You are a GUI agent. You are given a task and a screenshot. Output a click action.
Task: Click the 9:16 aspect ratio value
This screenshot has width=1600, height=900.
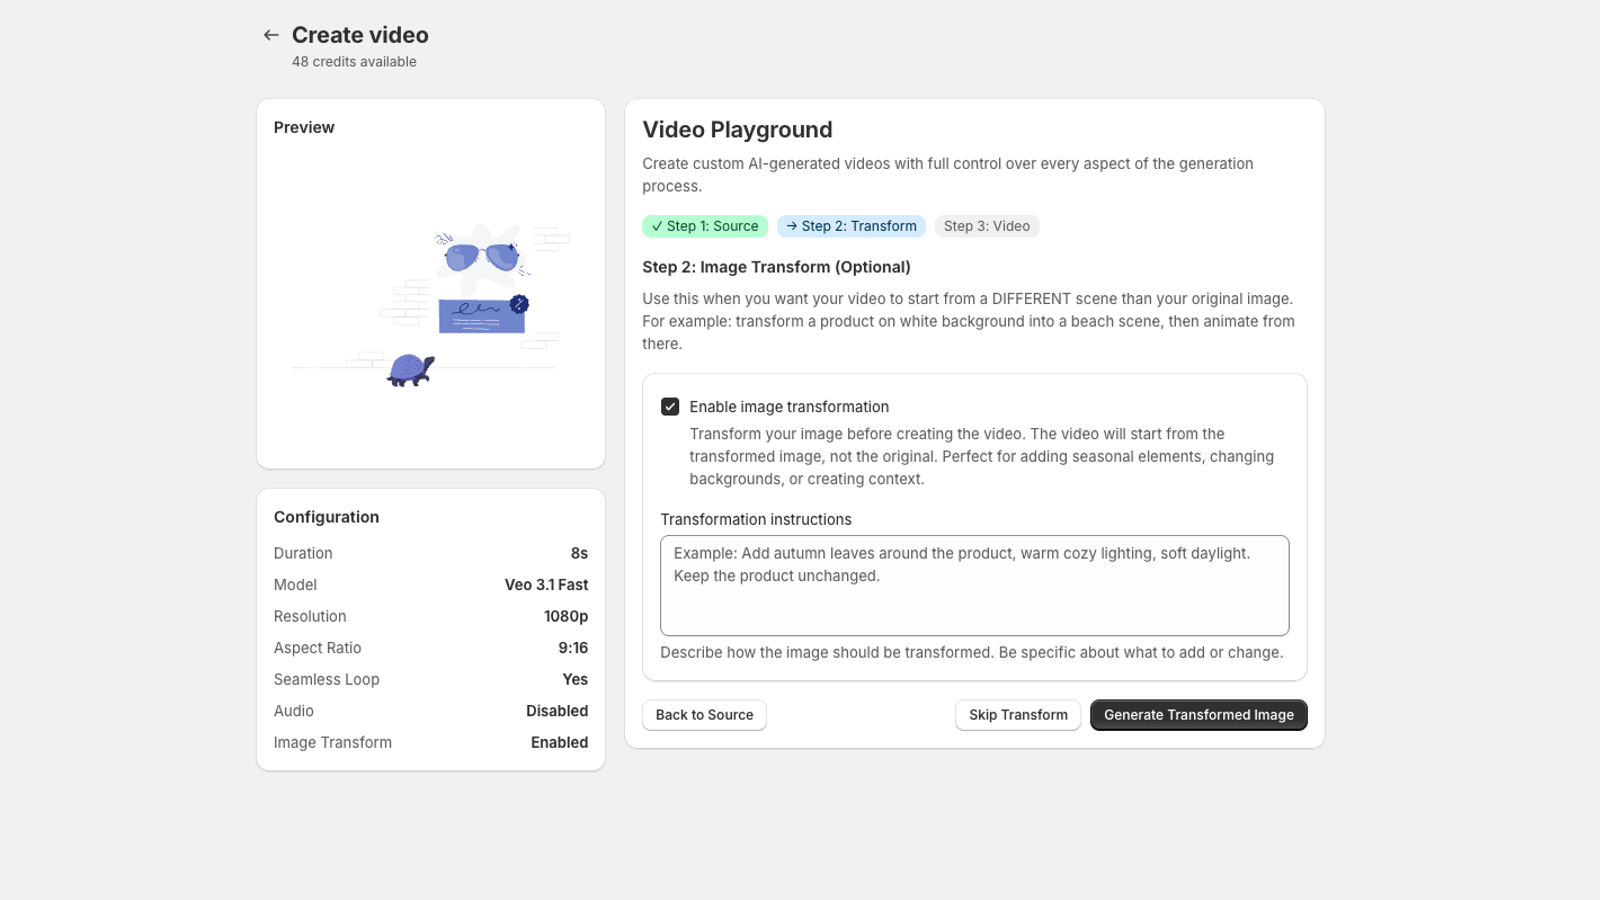(573, 648)
